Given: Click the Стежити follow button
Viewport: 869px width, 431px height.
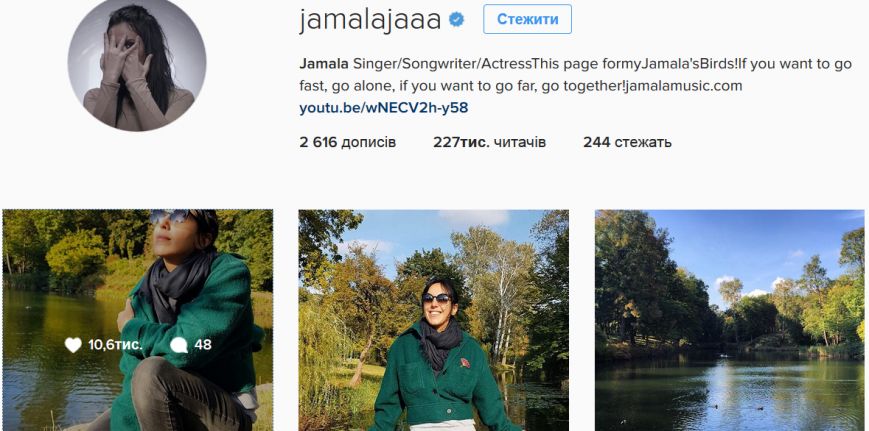Looking at the screenshot, I should 527,19.
